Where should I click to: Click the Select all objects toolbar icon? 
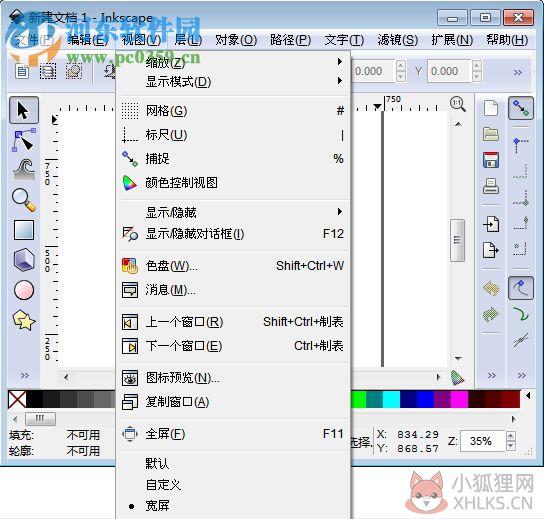(22, 71)
